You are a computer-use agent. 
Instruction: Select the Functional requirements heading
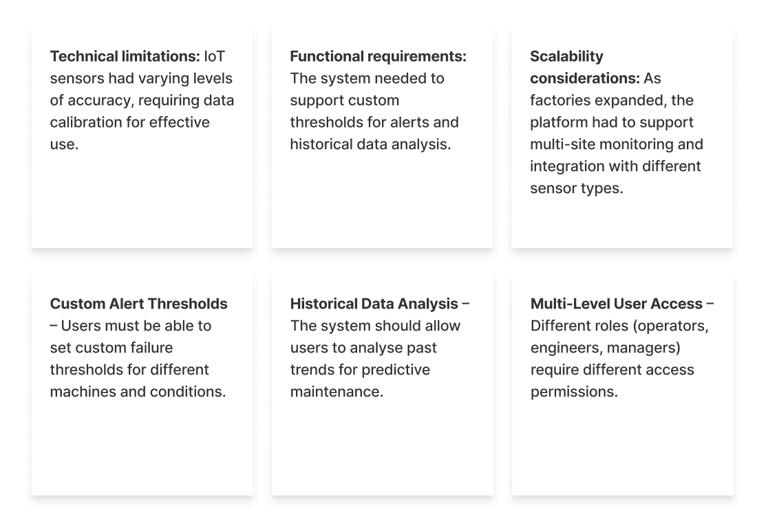tap(377, 57)
